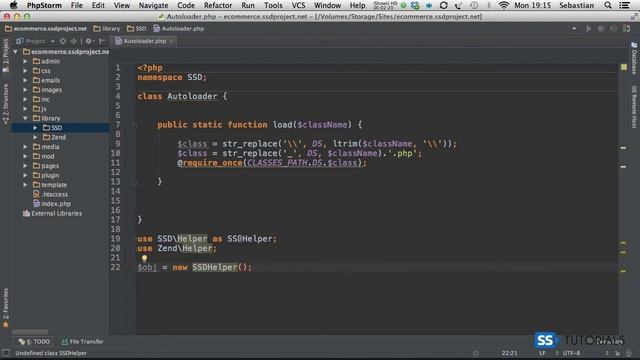Open the Notification Center list icon
The height and width of the screenshot is (360, 640).
[624, 5]
